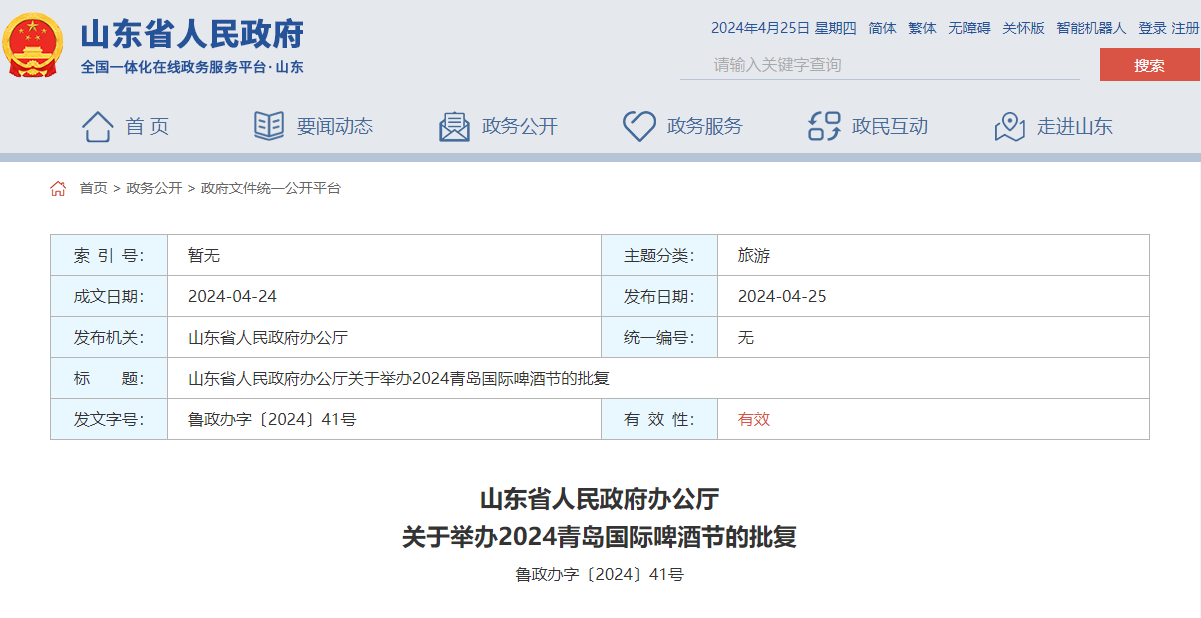The image size is (1201, 618).
Task: Click the 有效性 label cell
Action: pyautogui.click(x=660, y=419)
